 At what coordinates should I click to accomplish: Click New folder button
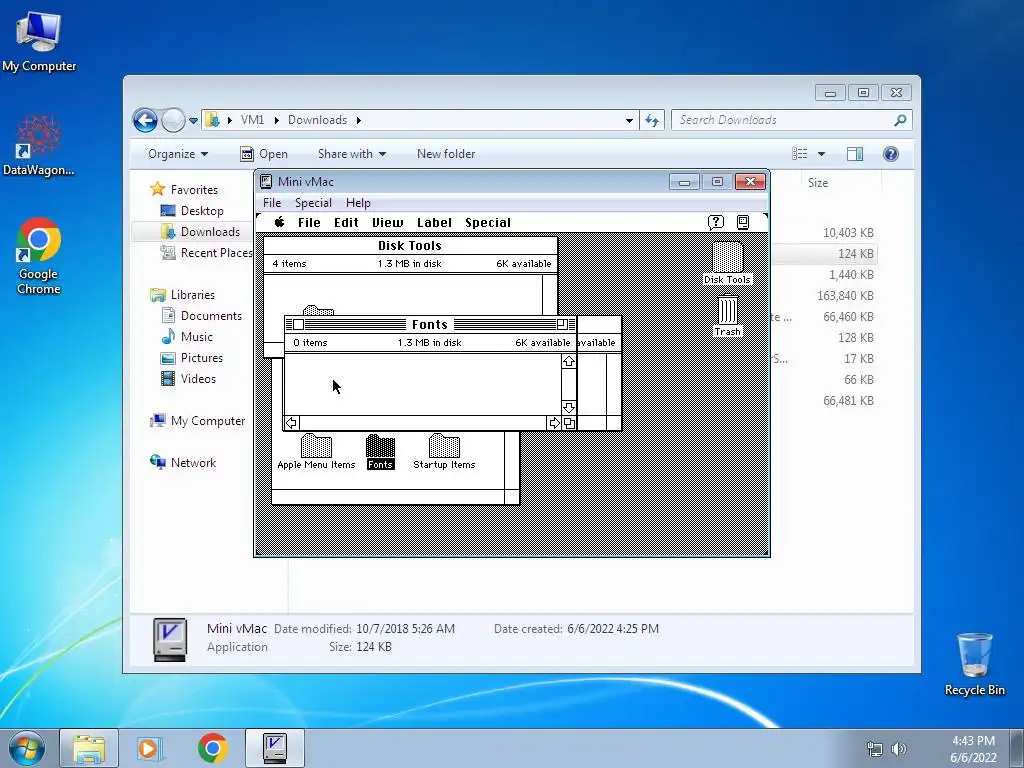pyautogui.click(x=446, y=154)
